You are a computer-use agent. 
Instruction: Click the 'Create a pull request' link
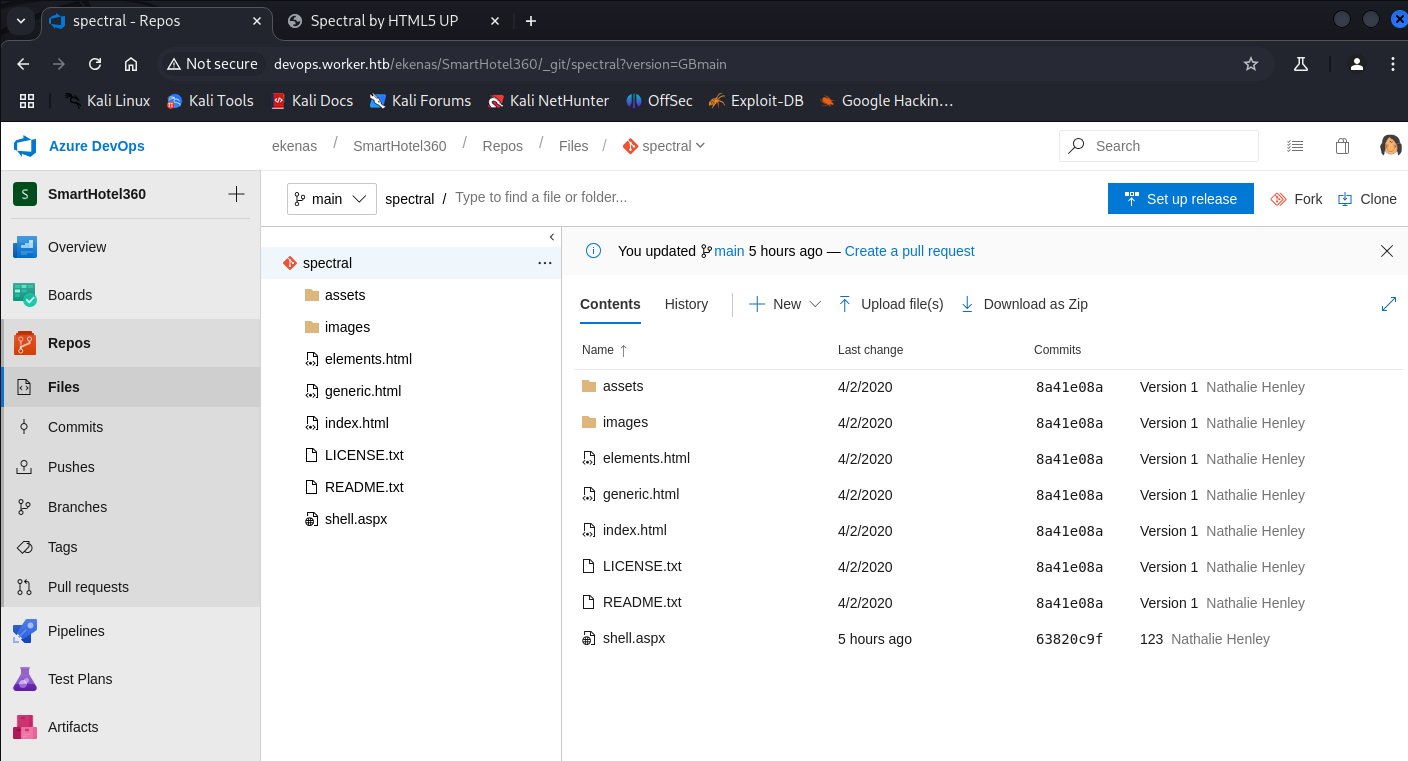[x=910, y=251]
